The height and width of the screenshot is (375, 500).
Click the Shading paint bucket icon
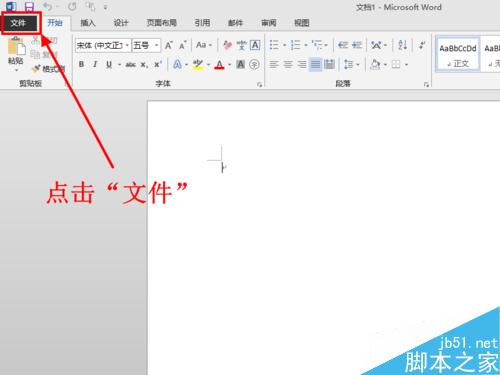[x=375, y=64]
